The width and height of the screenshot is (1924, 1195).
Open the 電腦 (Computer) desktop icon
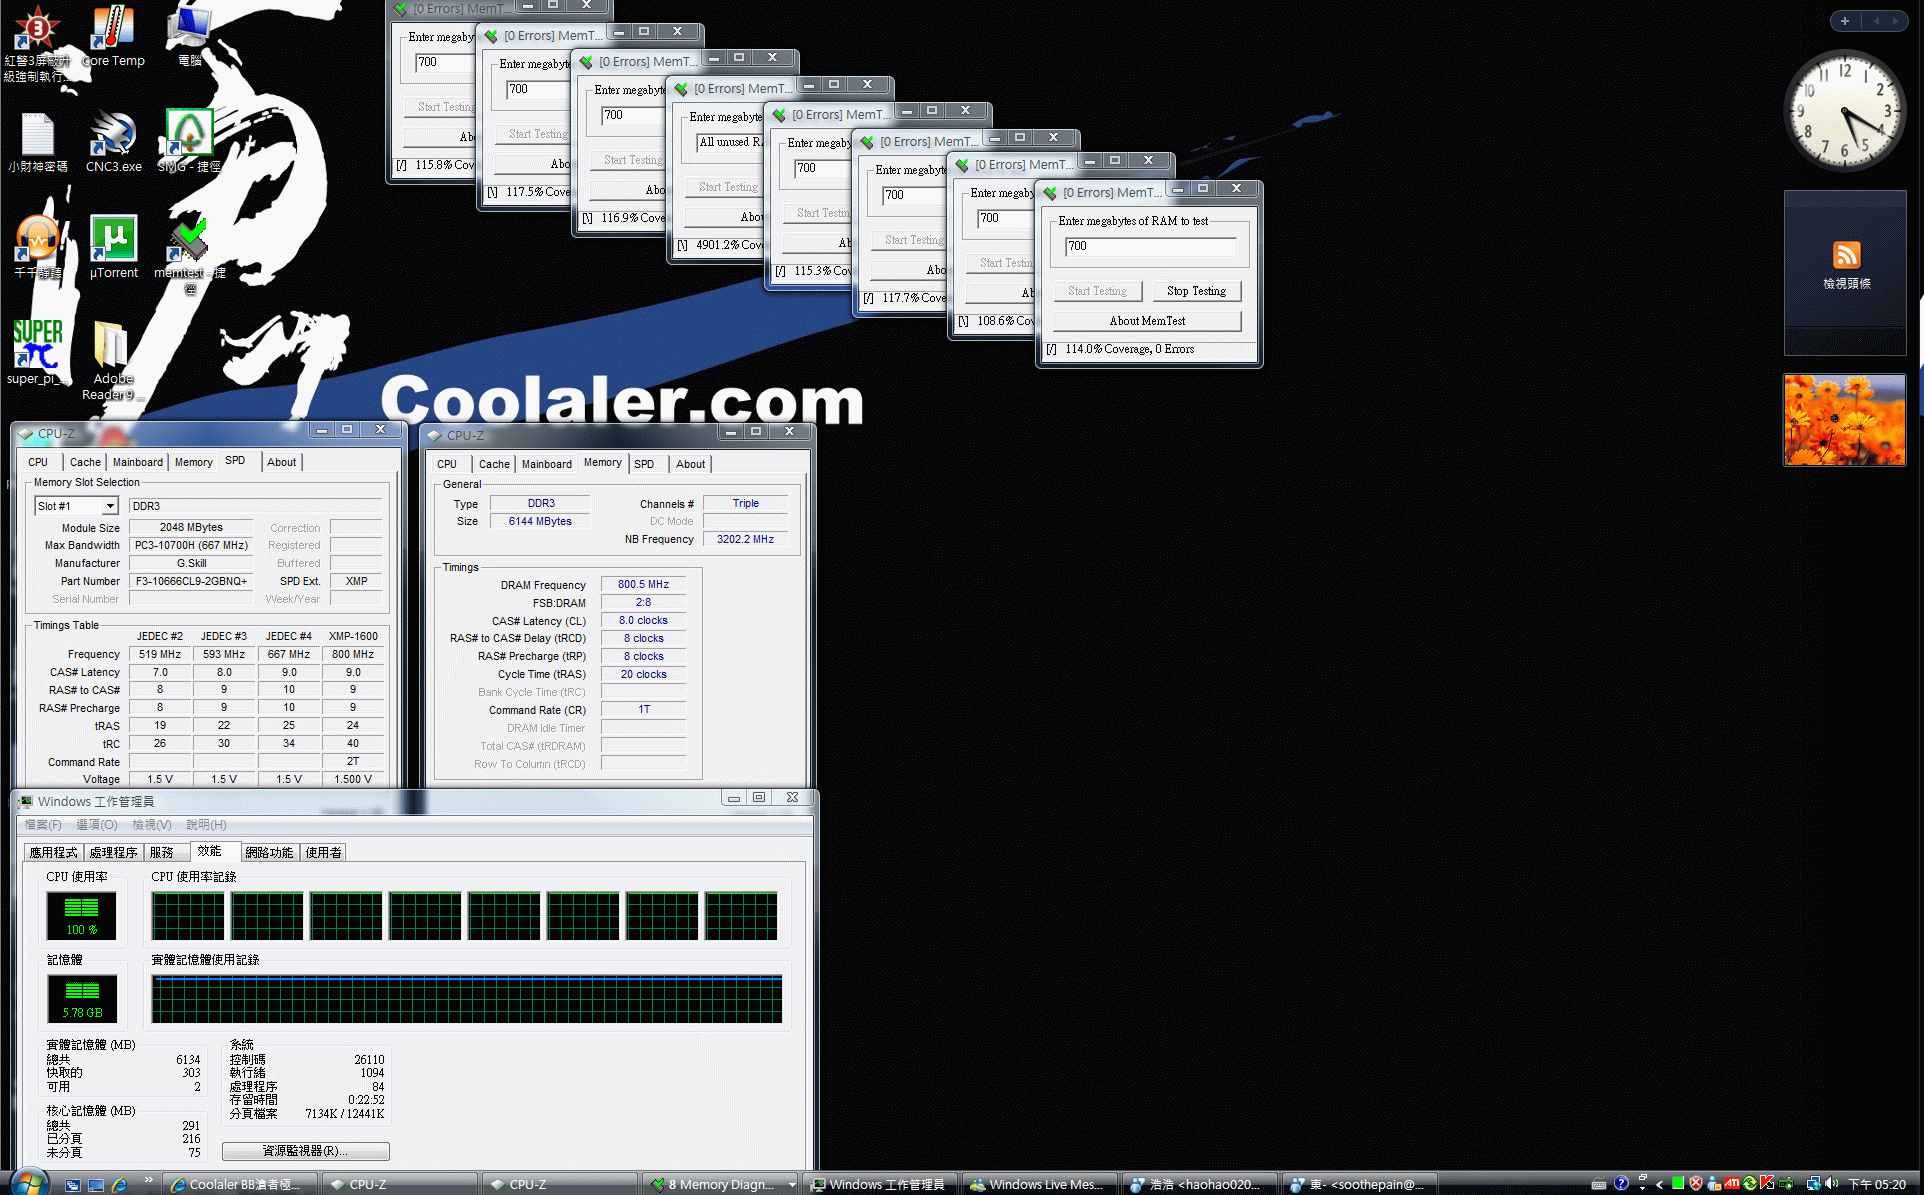pyautogui.click(x=189, y=36)
